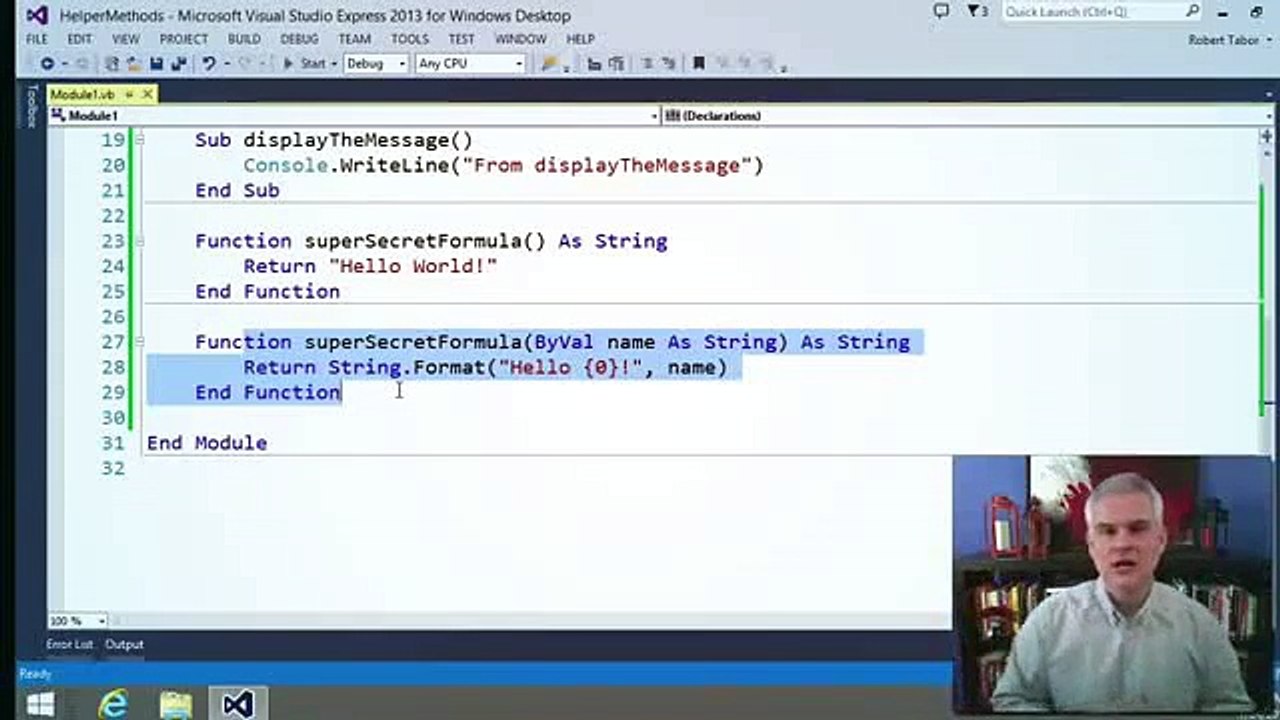Open the BUILD menu
The width and height of the screenshot is (1280, 720).
(x=244, y=39)
